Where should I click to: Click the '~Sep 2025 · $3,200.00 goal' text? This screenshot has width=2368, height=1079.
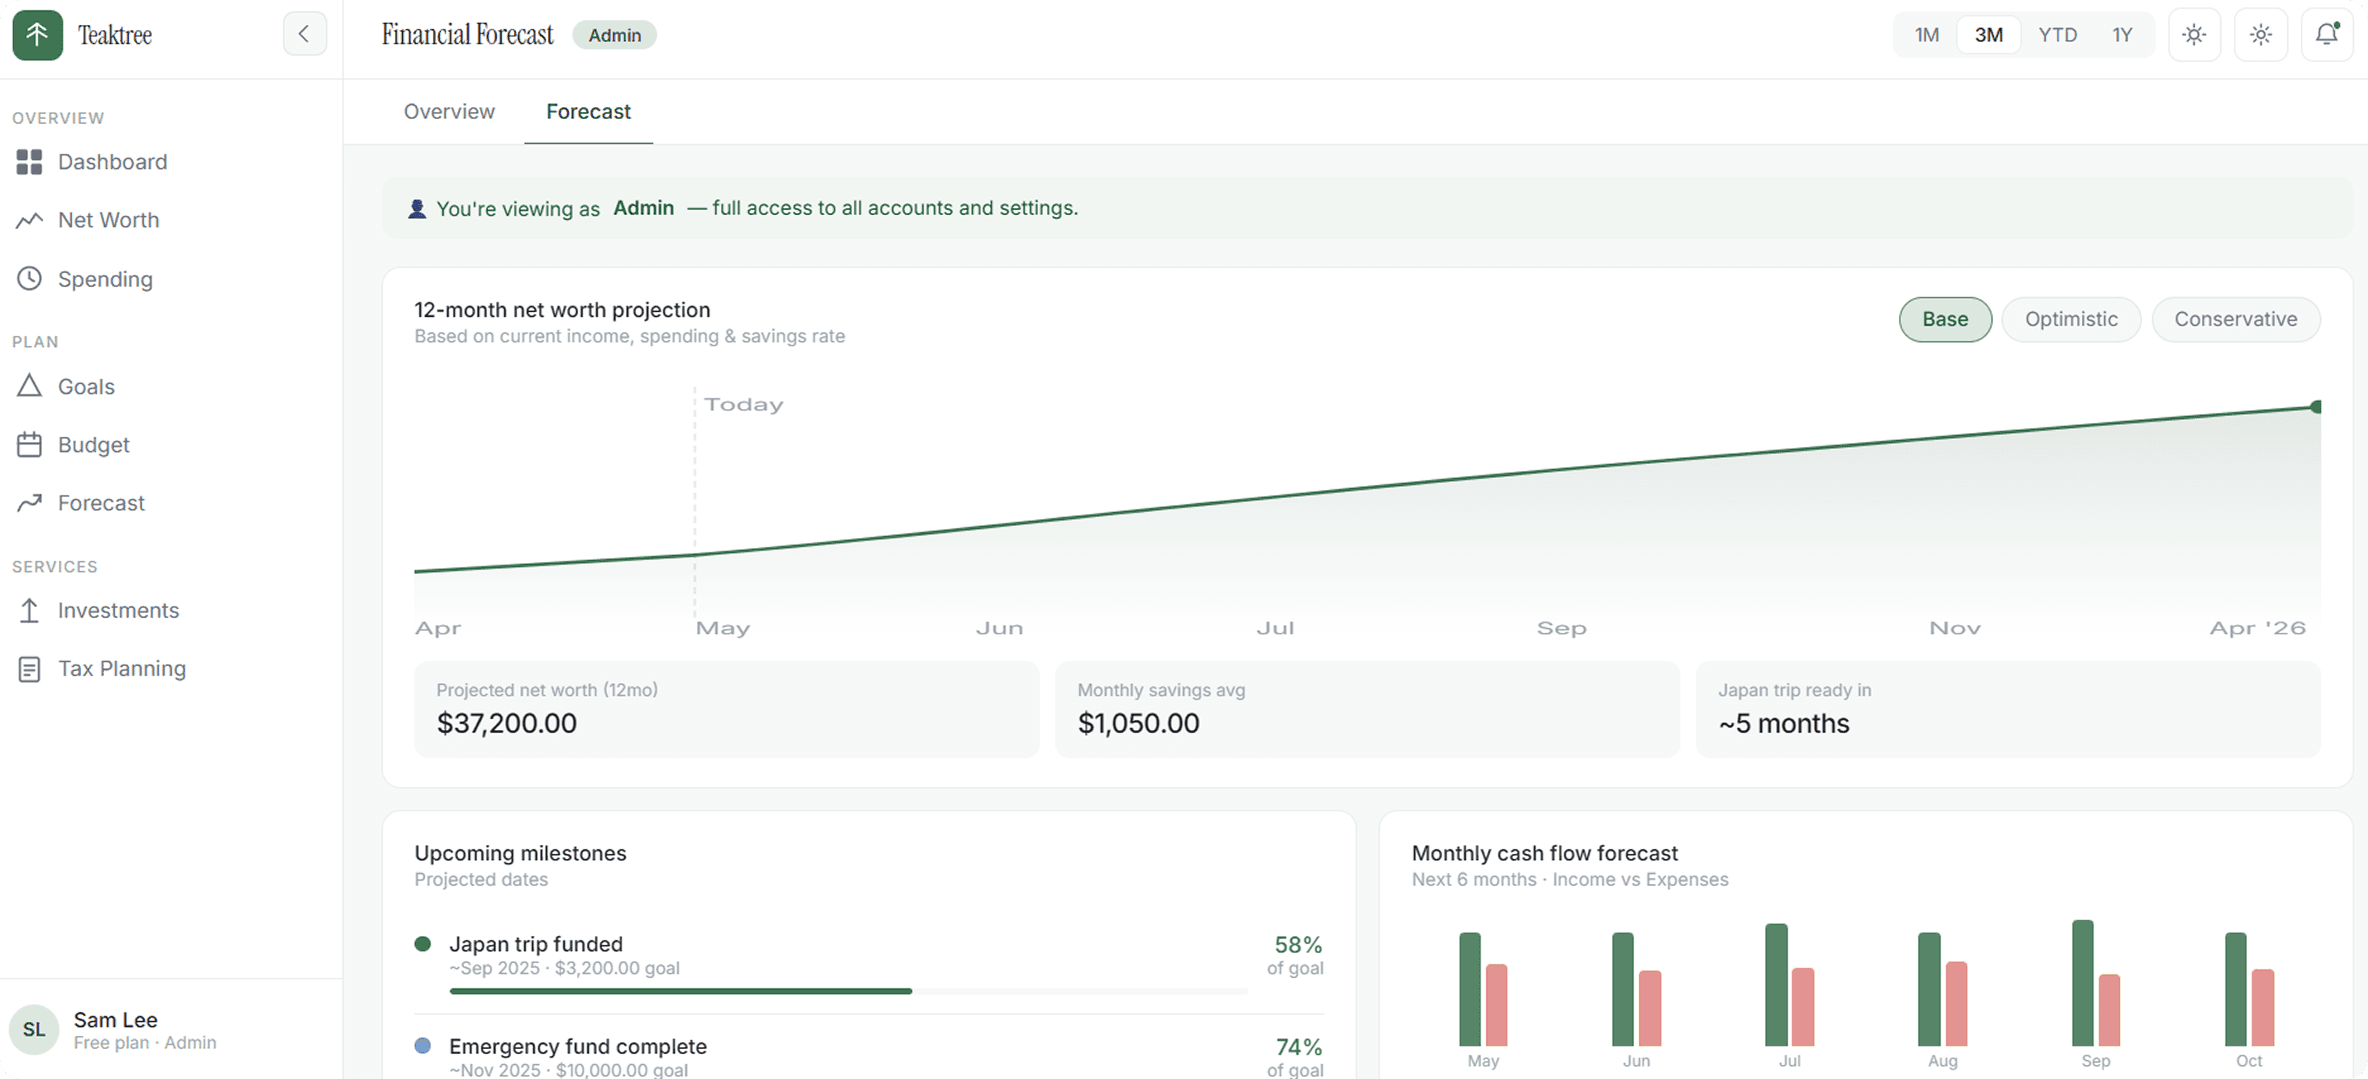click(x=564, y=968)
